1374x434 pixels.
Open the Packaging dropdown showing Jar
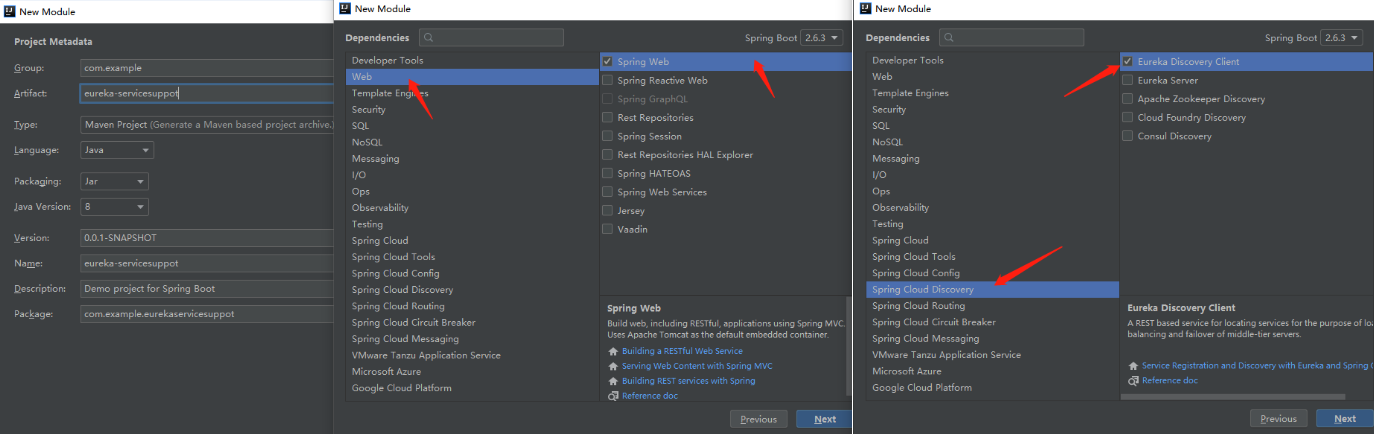pyautogui.click(x=114, y=182)
